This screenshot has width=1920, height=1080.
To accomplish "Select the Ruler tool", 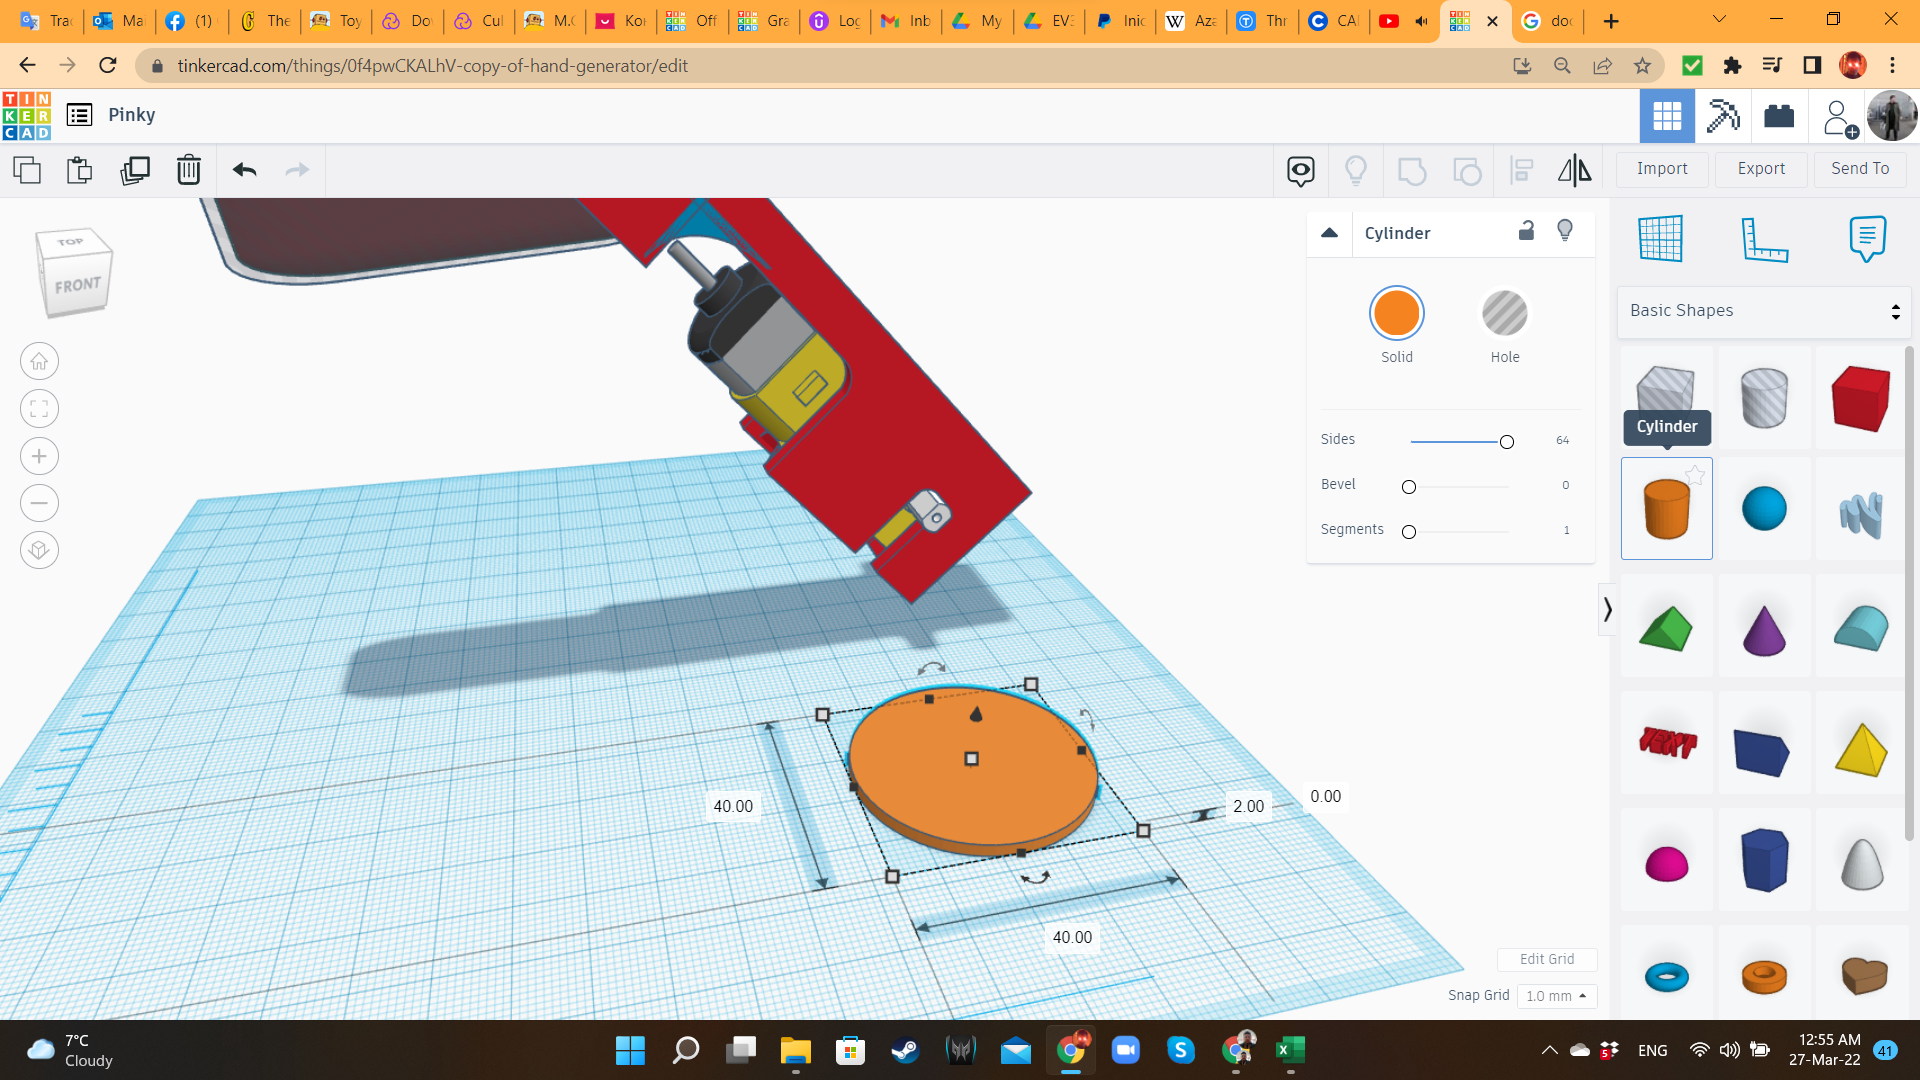I will pyautogui.click(x=1764, y=239).
